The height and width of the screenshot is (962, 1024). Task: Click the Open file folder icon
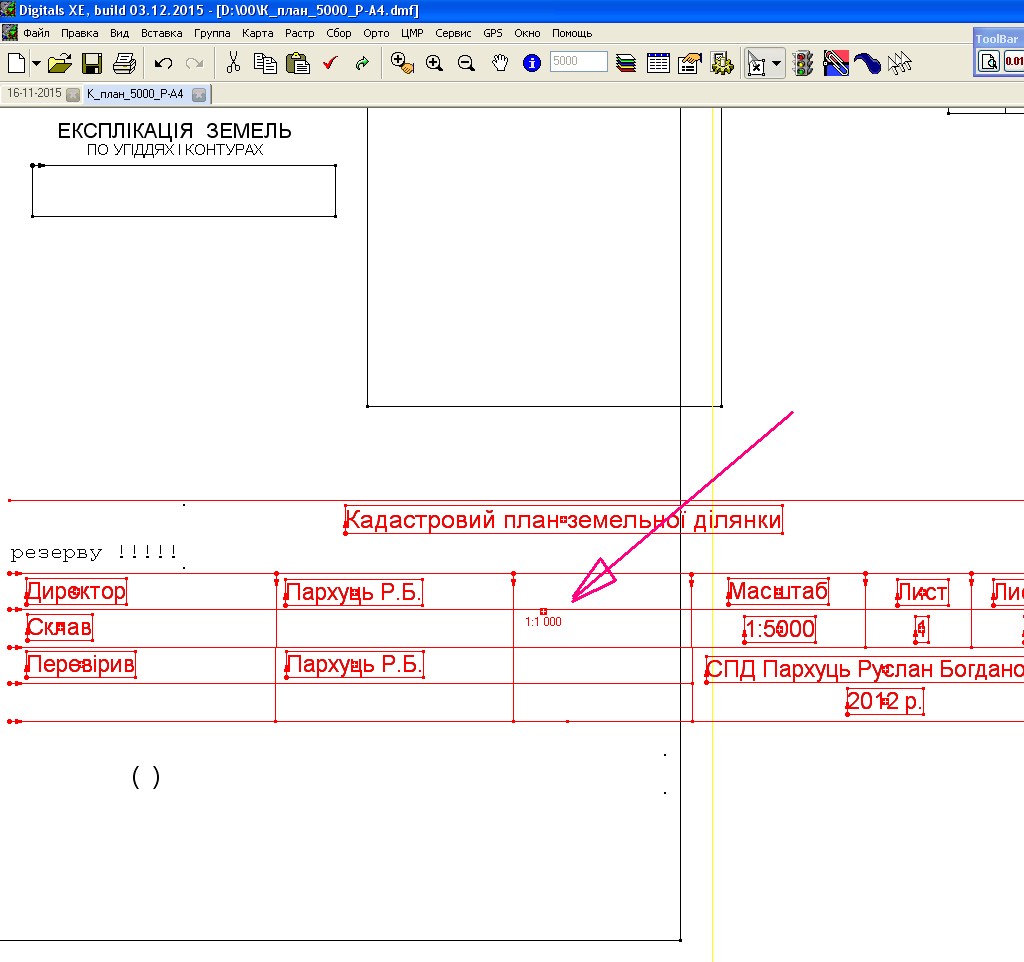tap(60, 63)
